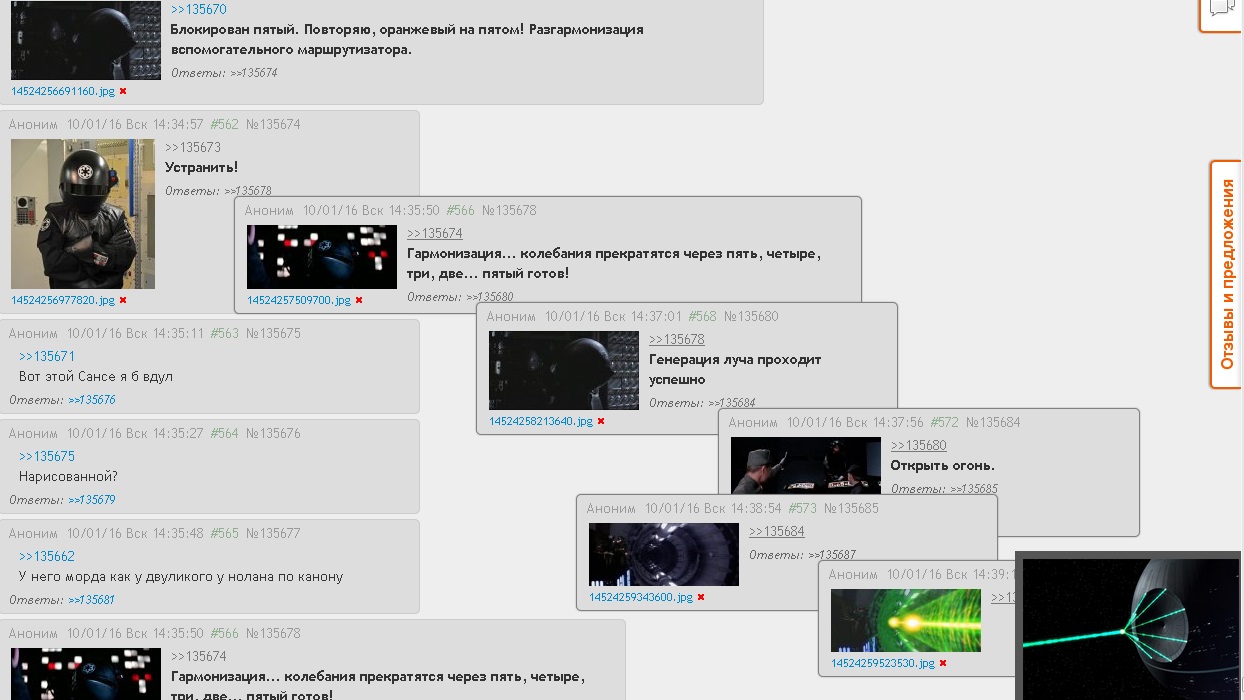Click counter #573 in popup header
The image size is (1244, 700).
(x=803, y=509)
